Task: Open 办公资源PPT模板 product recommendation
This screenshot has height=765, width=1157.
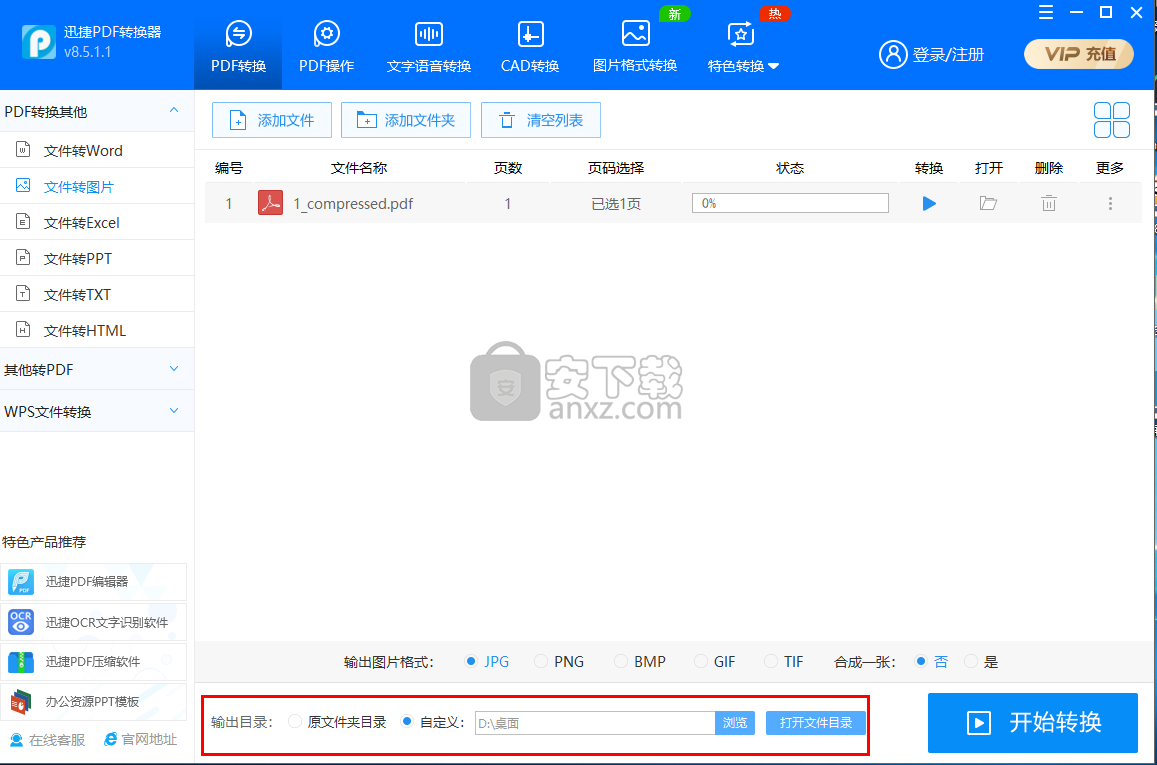Action: pos(94,702)
